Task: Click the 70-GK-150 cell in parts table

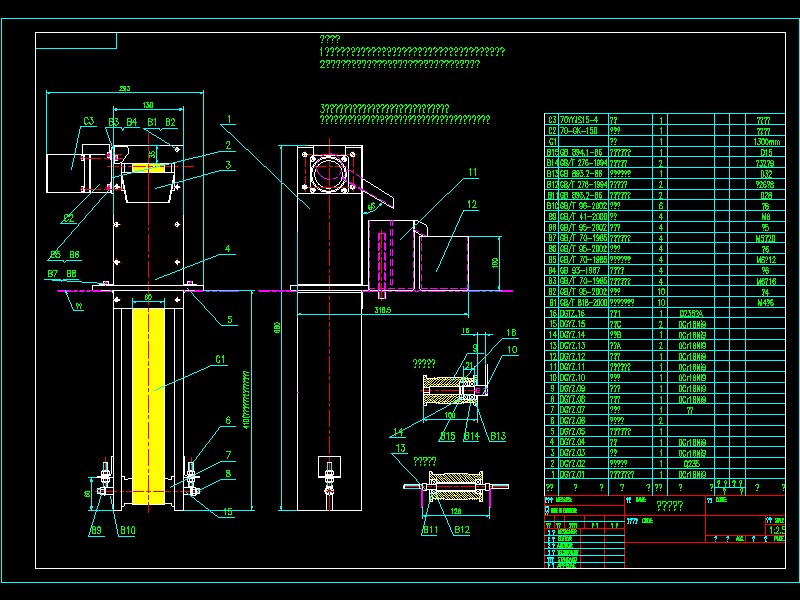Action: (x=579, y=131)
